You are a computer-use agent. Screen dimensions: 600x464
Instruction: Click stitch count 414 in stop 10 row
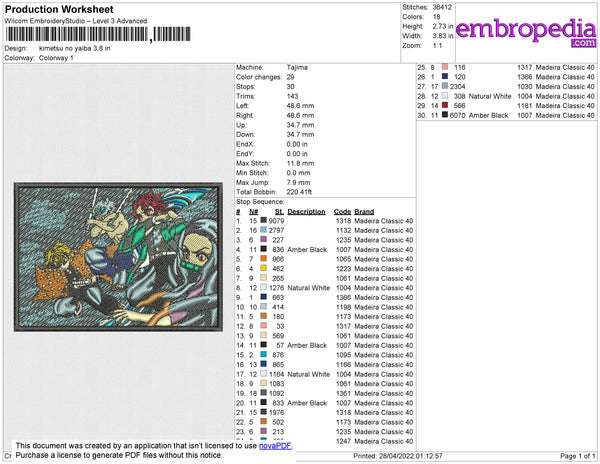(278, 307)
